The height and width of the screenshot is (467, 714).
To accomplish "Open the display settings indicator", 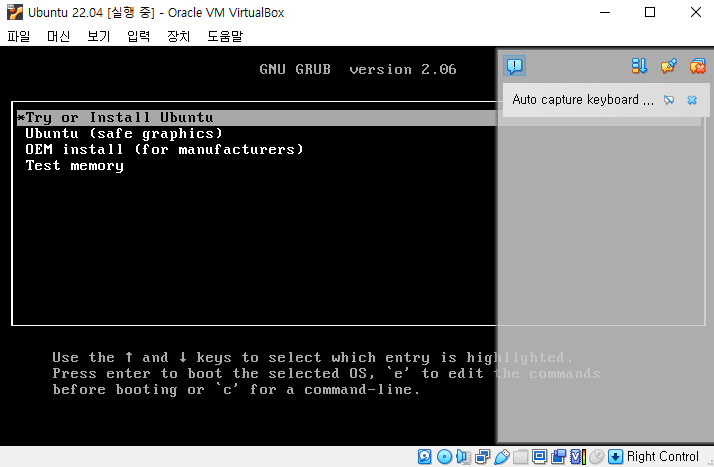I will point(539,457).
